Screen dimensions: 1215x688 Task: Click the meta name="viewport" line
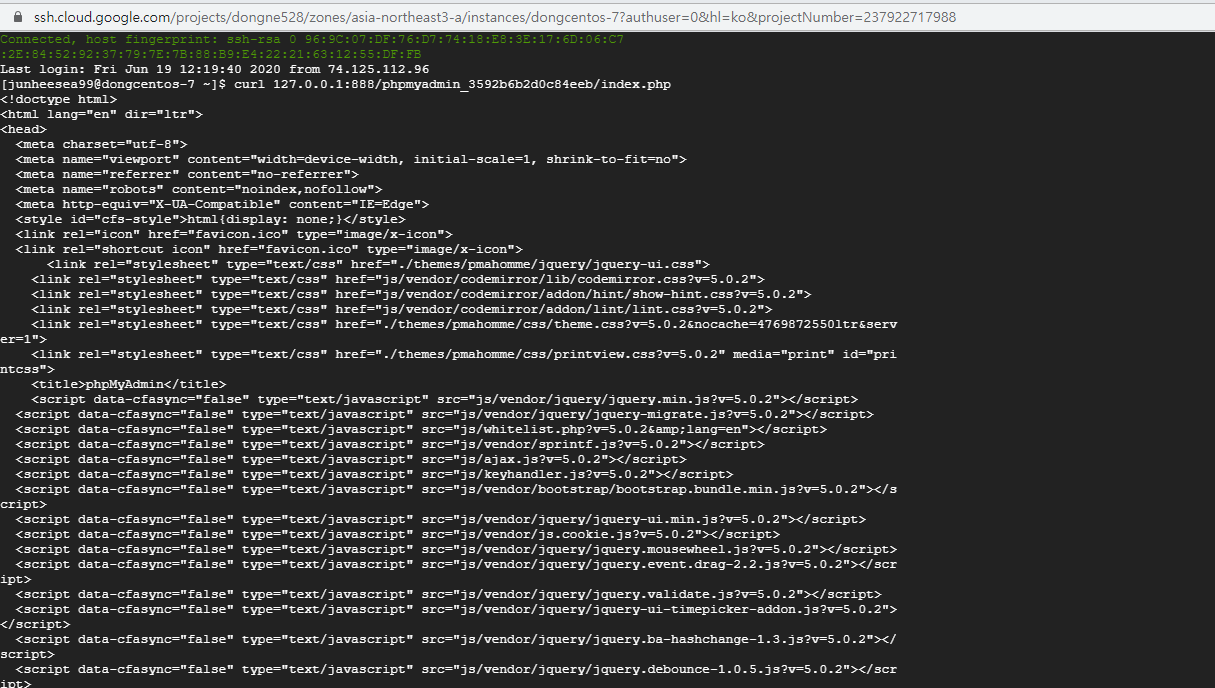351,159
